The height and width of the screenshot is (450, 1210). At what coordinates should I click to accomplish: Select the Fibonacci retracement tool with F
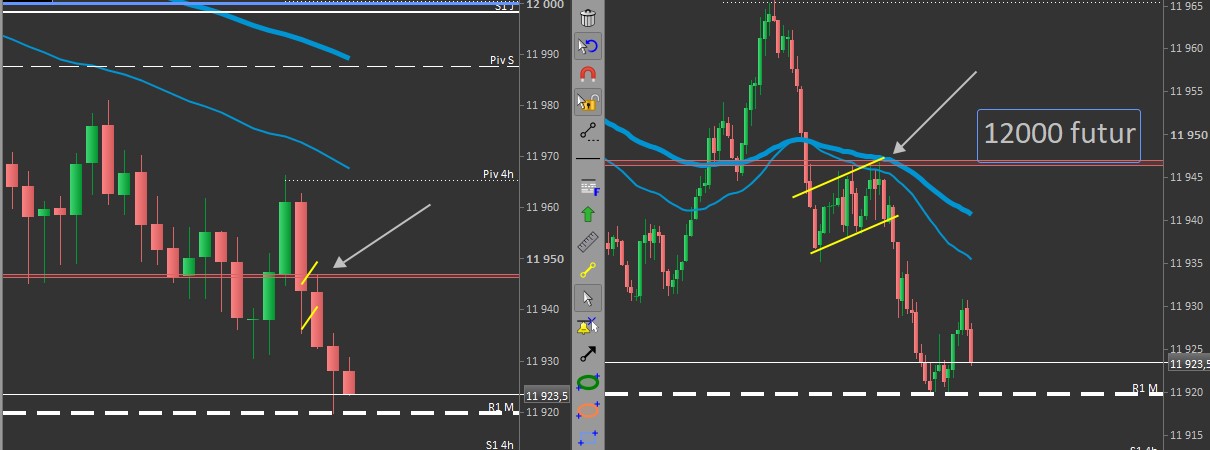point(588,186)
